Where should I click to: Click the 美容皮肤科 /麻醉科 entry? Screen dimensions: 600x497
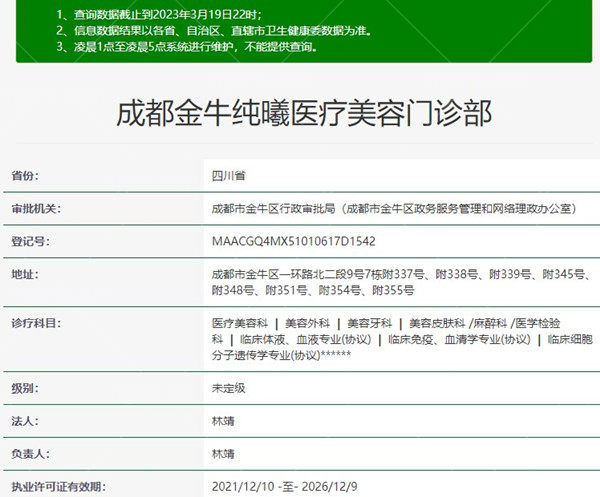pos(458,323)
